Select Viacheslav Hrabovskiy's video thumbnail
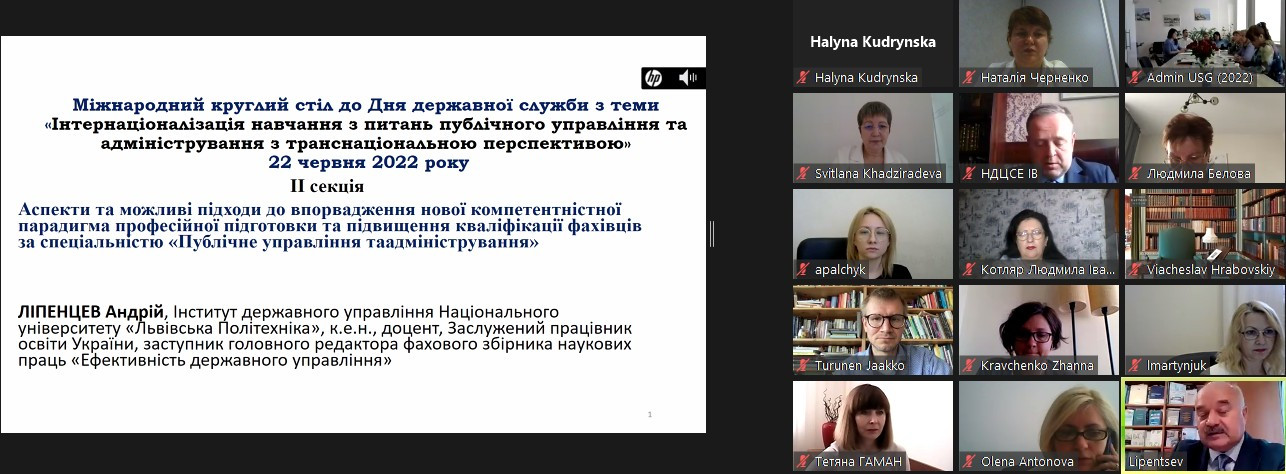This screenshot has height=474, width=1286. (1205, 233)
